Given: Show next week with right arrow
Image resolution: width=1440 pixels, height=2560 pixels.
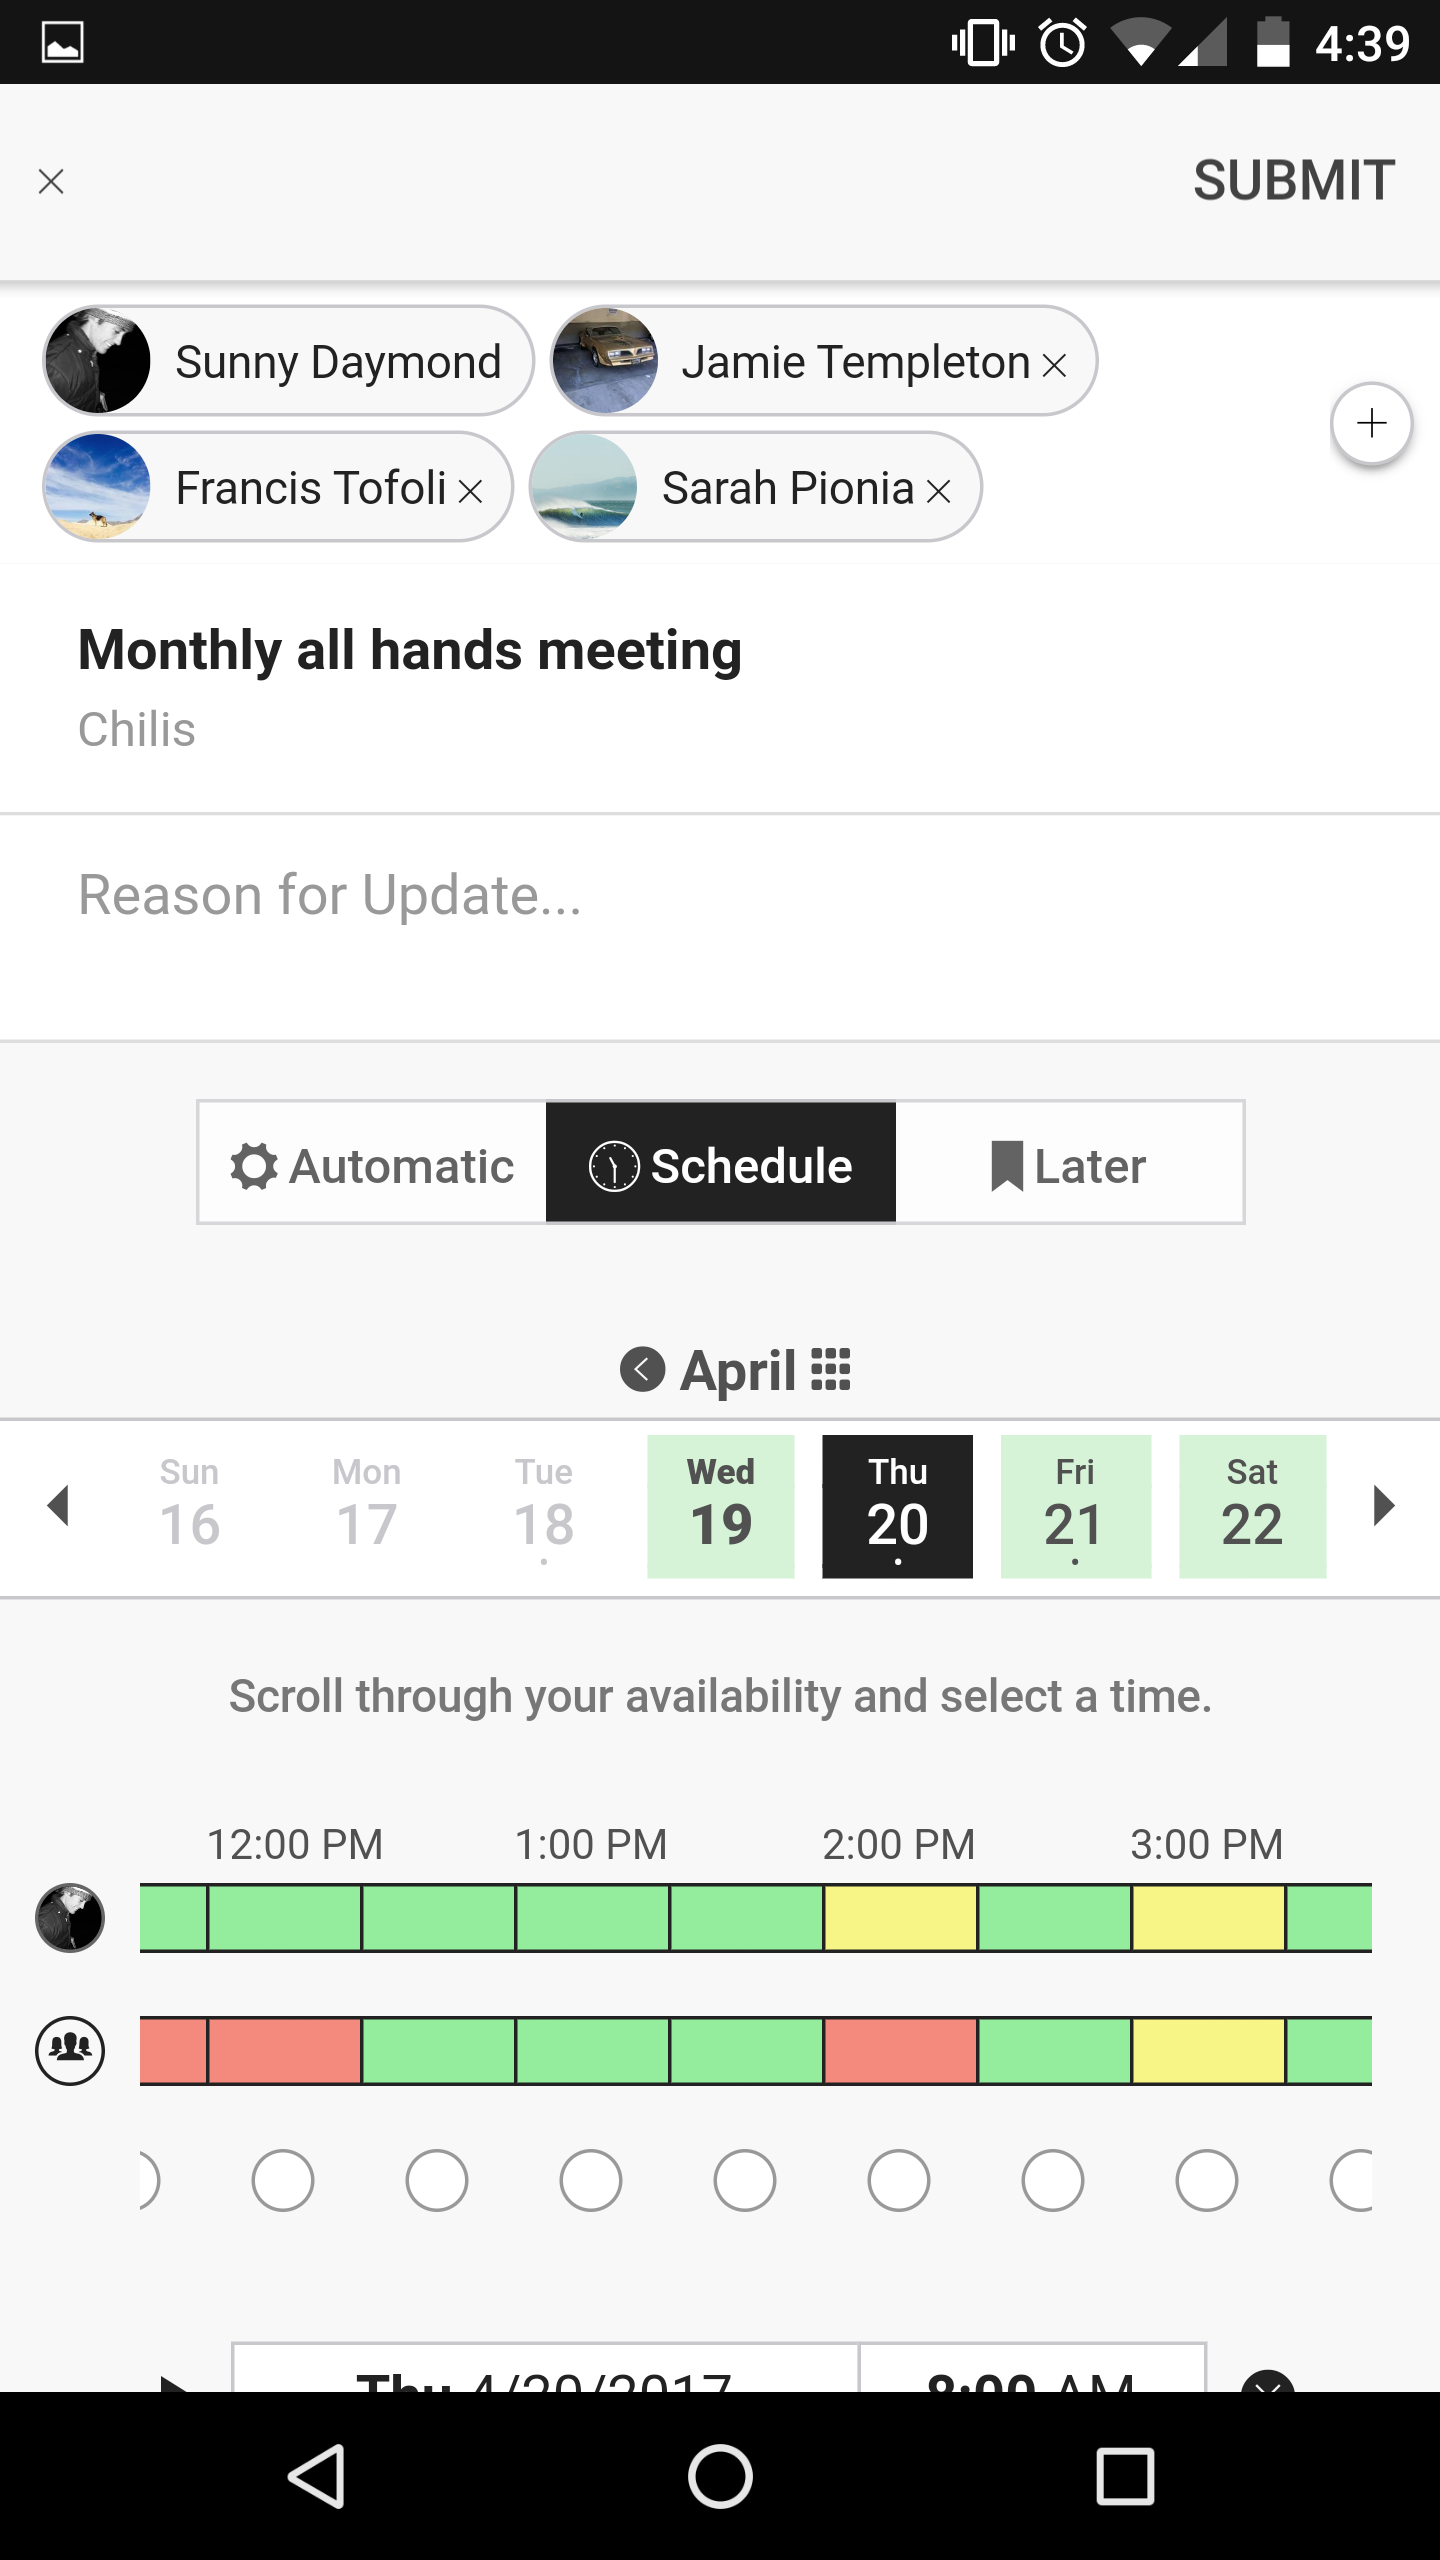Looking at the screenshot, I should coord(1384,1506).
